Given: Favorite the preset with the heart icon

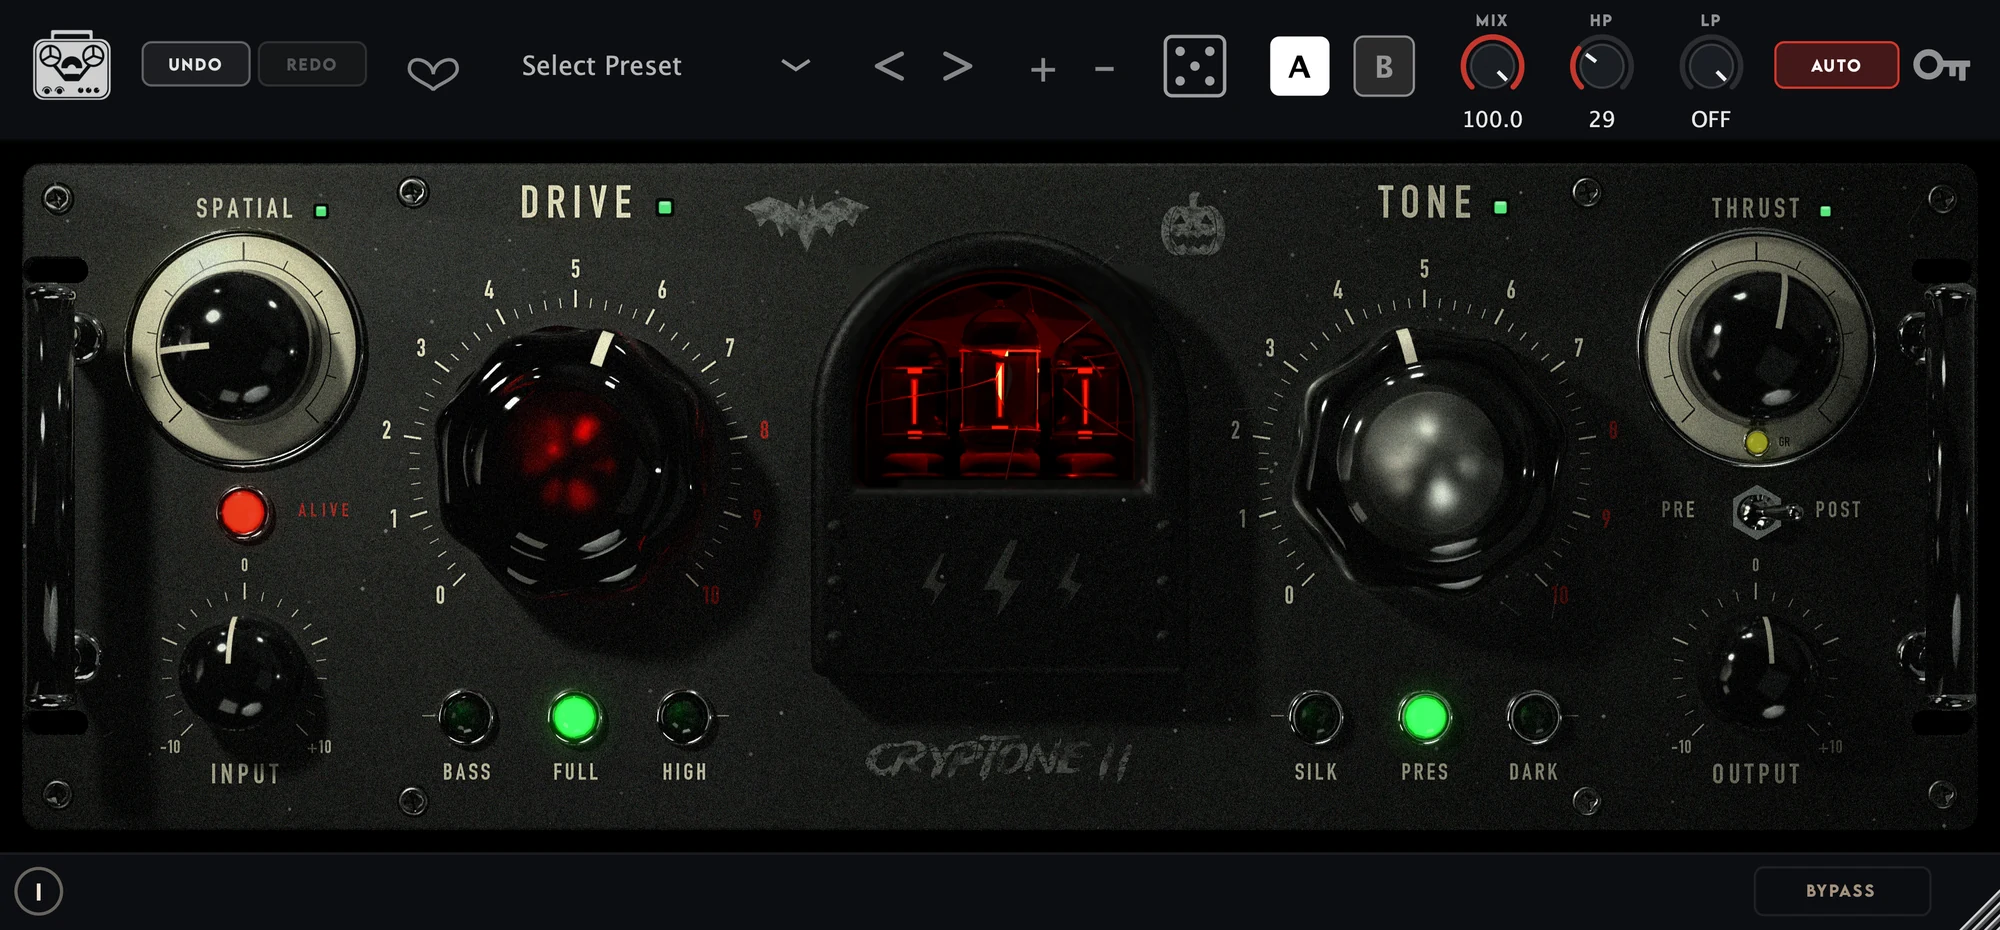Looking at the screenshot, I should point(433,72).
